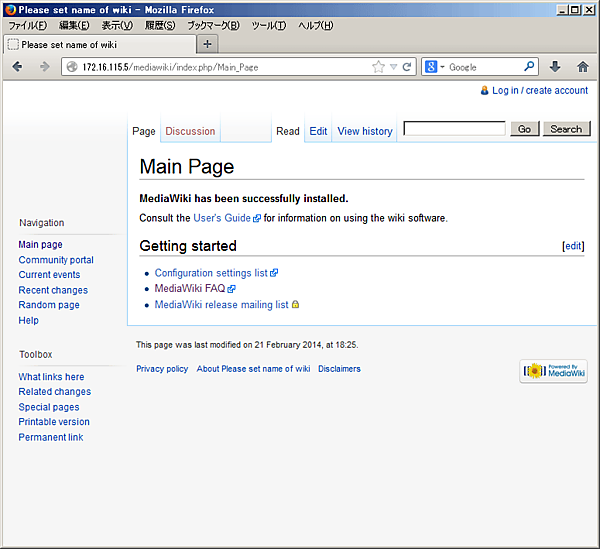Bookmark this page with the star icon

[x=378, y=67]
